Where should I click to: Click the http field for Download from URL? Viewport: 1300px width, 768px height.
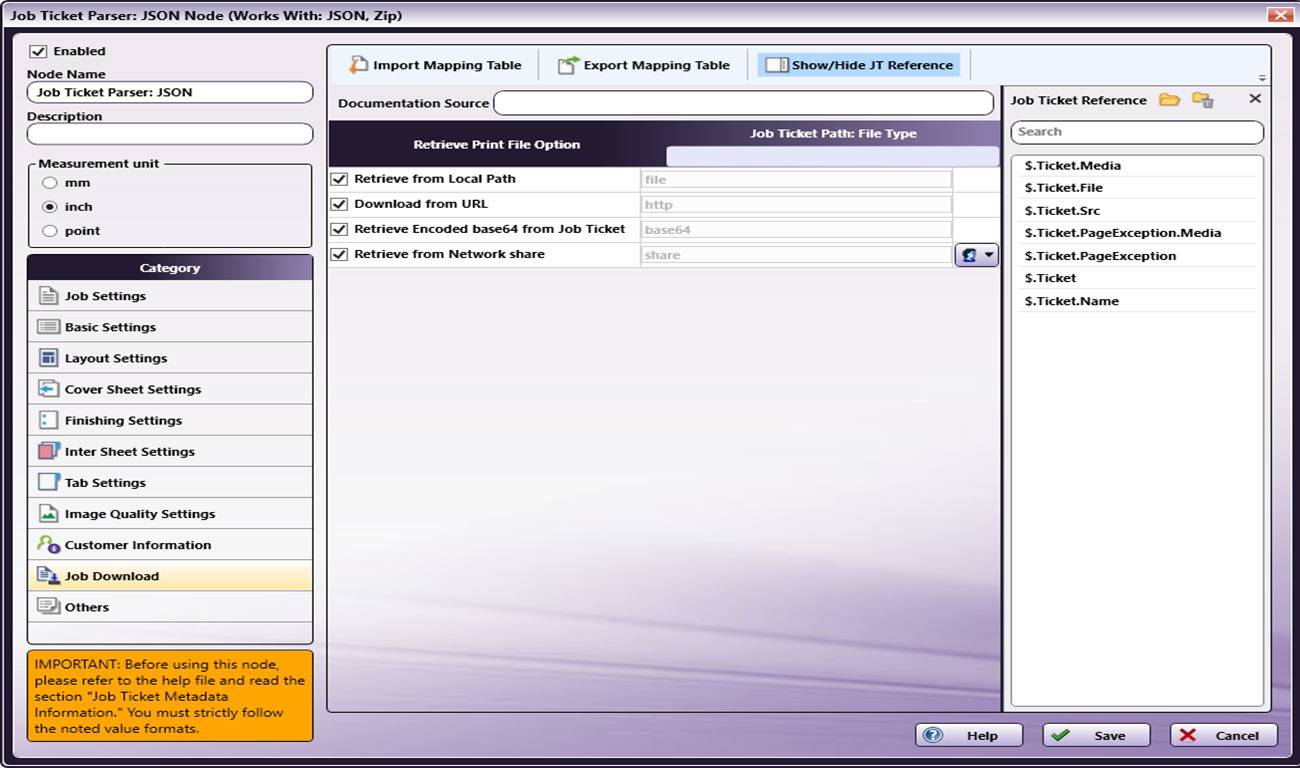[x=796, y=204]
